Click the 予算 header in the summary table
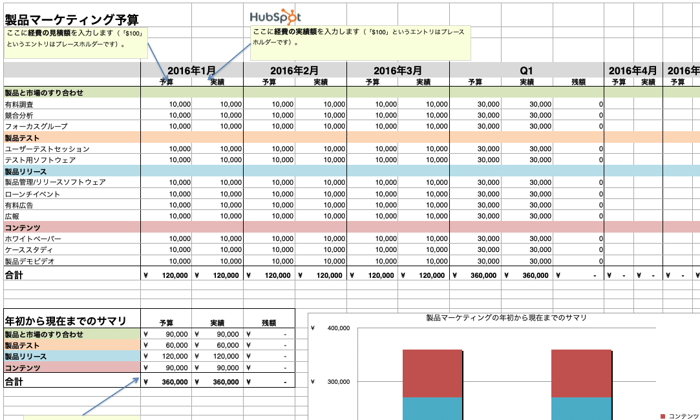This screenshot has width=700, height=420. [167, 323]
